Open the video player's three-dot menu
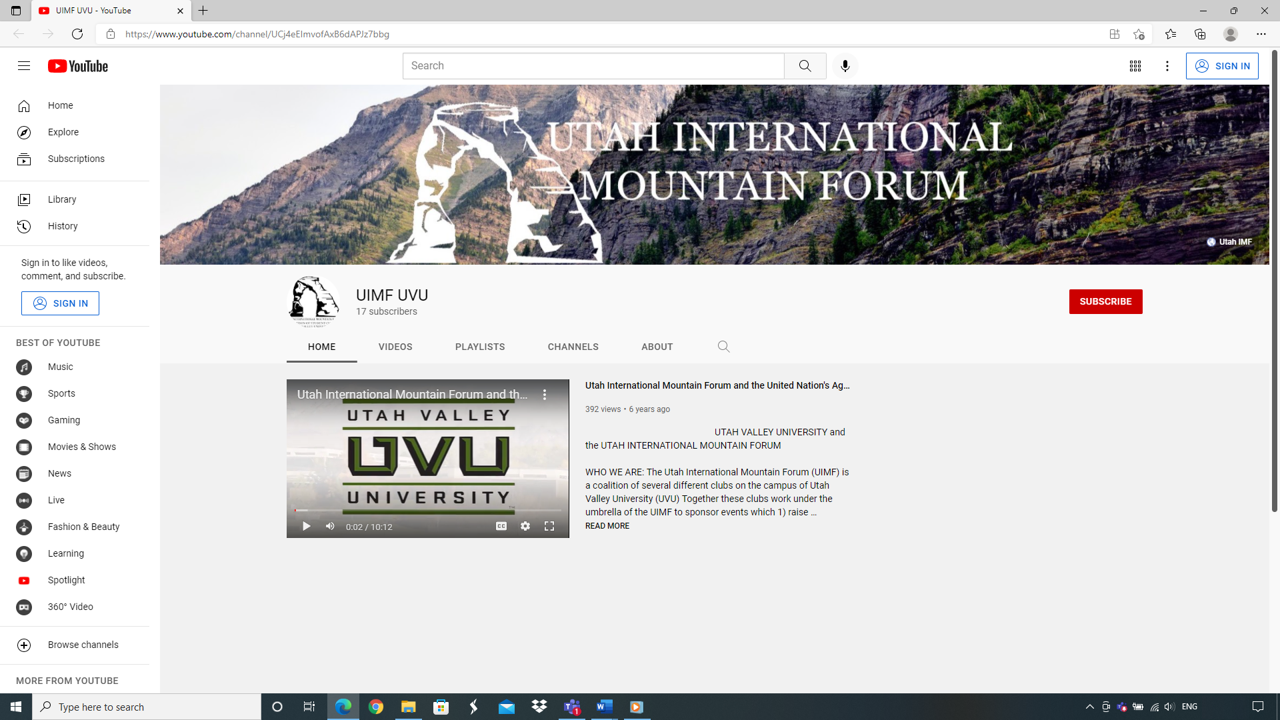 (x=545, y=395)
